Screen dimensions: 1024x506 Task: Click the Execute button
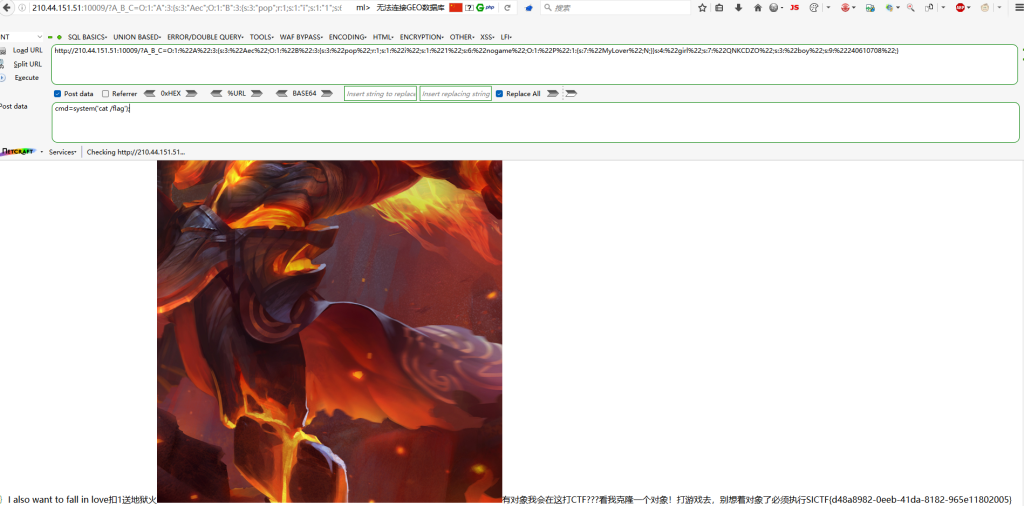click(26, 77)
